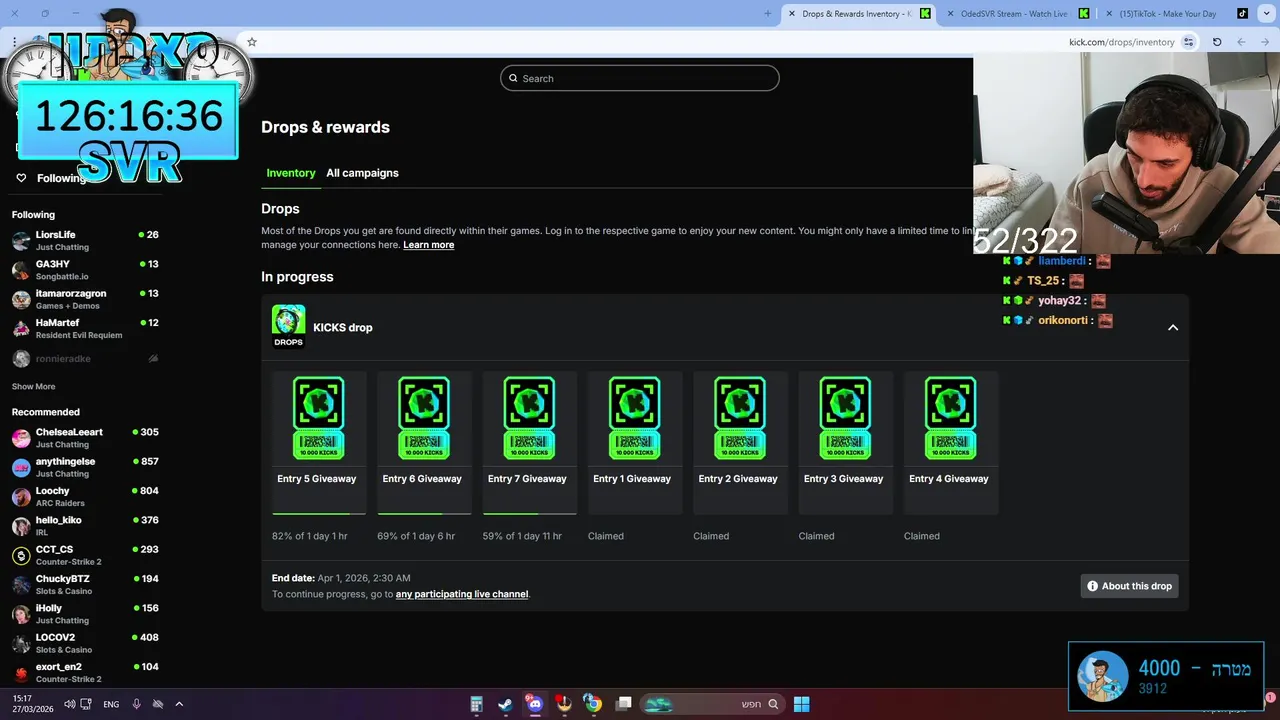This screenshot has height=720, width=1280.
Task: Click the About this drop button
Action: 1129,586
